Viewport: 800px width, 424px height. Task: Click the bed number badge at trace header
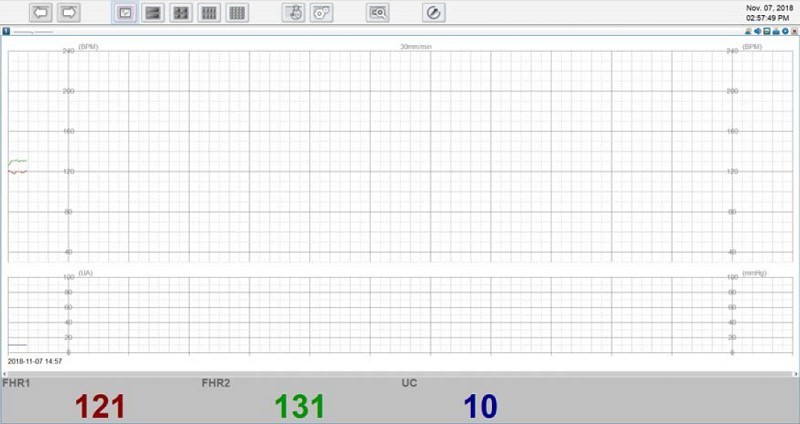(x=6, y=32)
